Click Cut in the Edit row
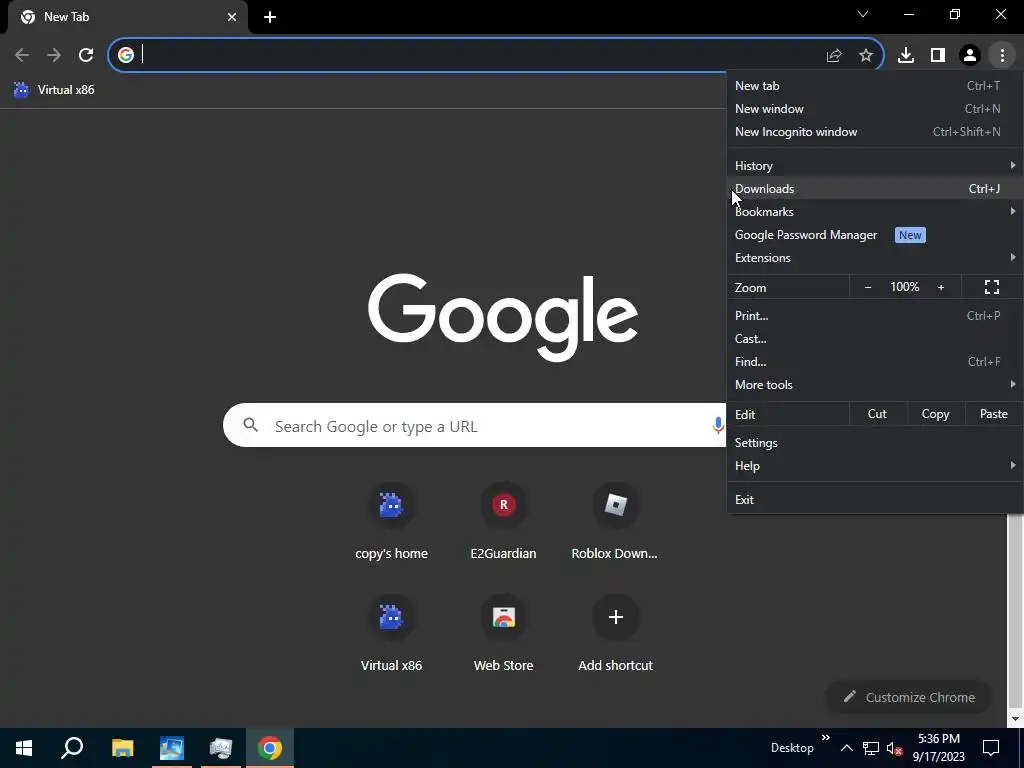Screen dimensions: 1024x768 (877, 414)
